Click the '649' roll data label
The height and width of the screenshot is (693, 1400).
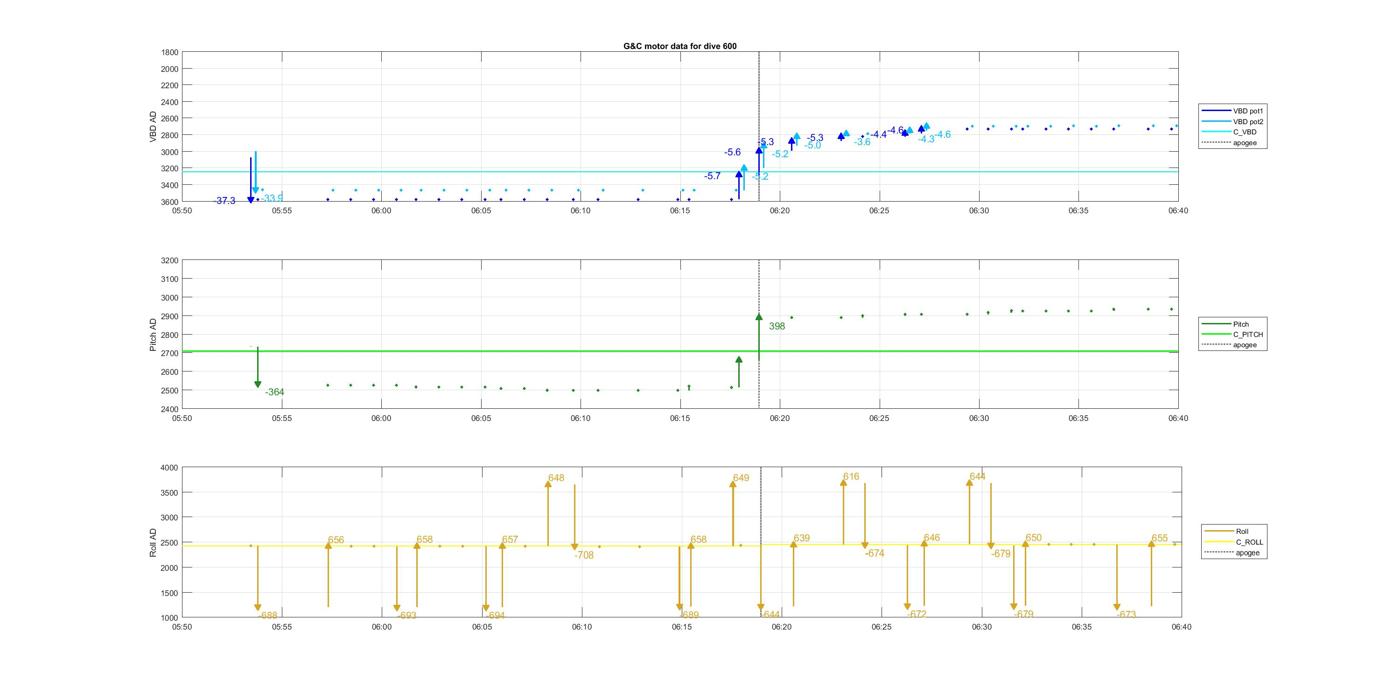pyautogui.click(x=741, y=478)
